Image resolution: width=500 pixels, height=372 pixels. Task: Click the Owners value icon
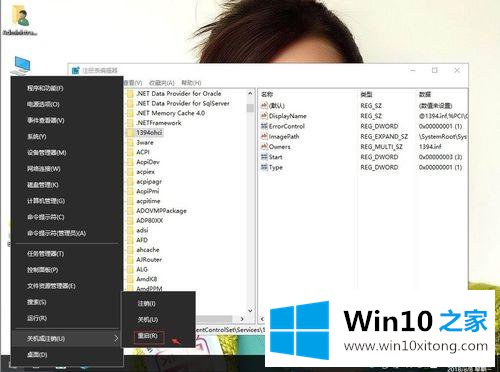click(x=264, y=147)
